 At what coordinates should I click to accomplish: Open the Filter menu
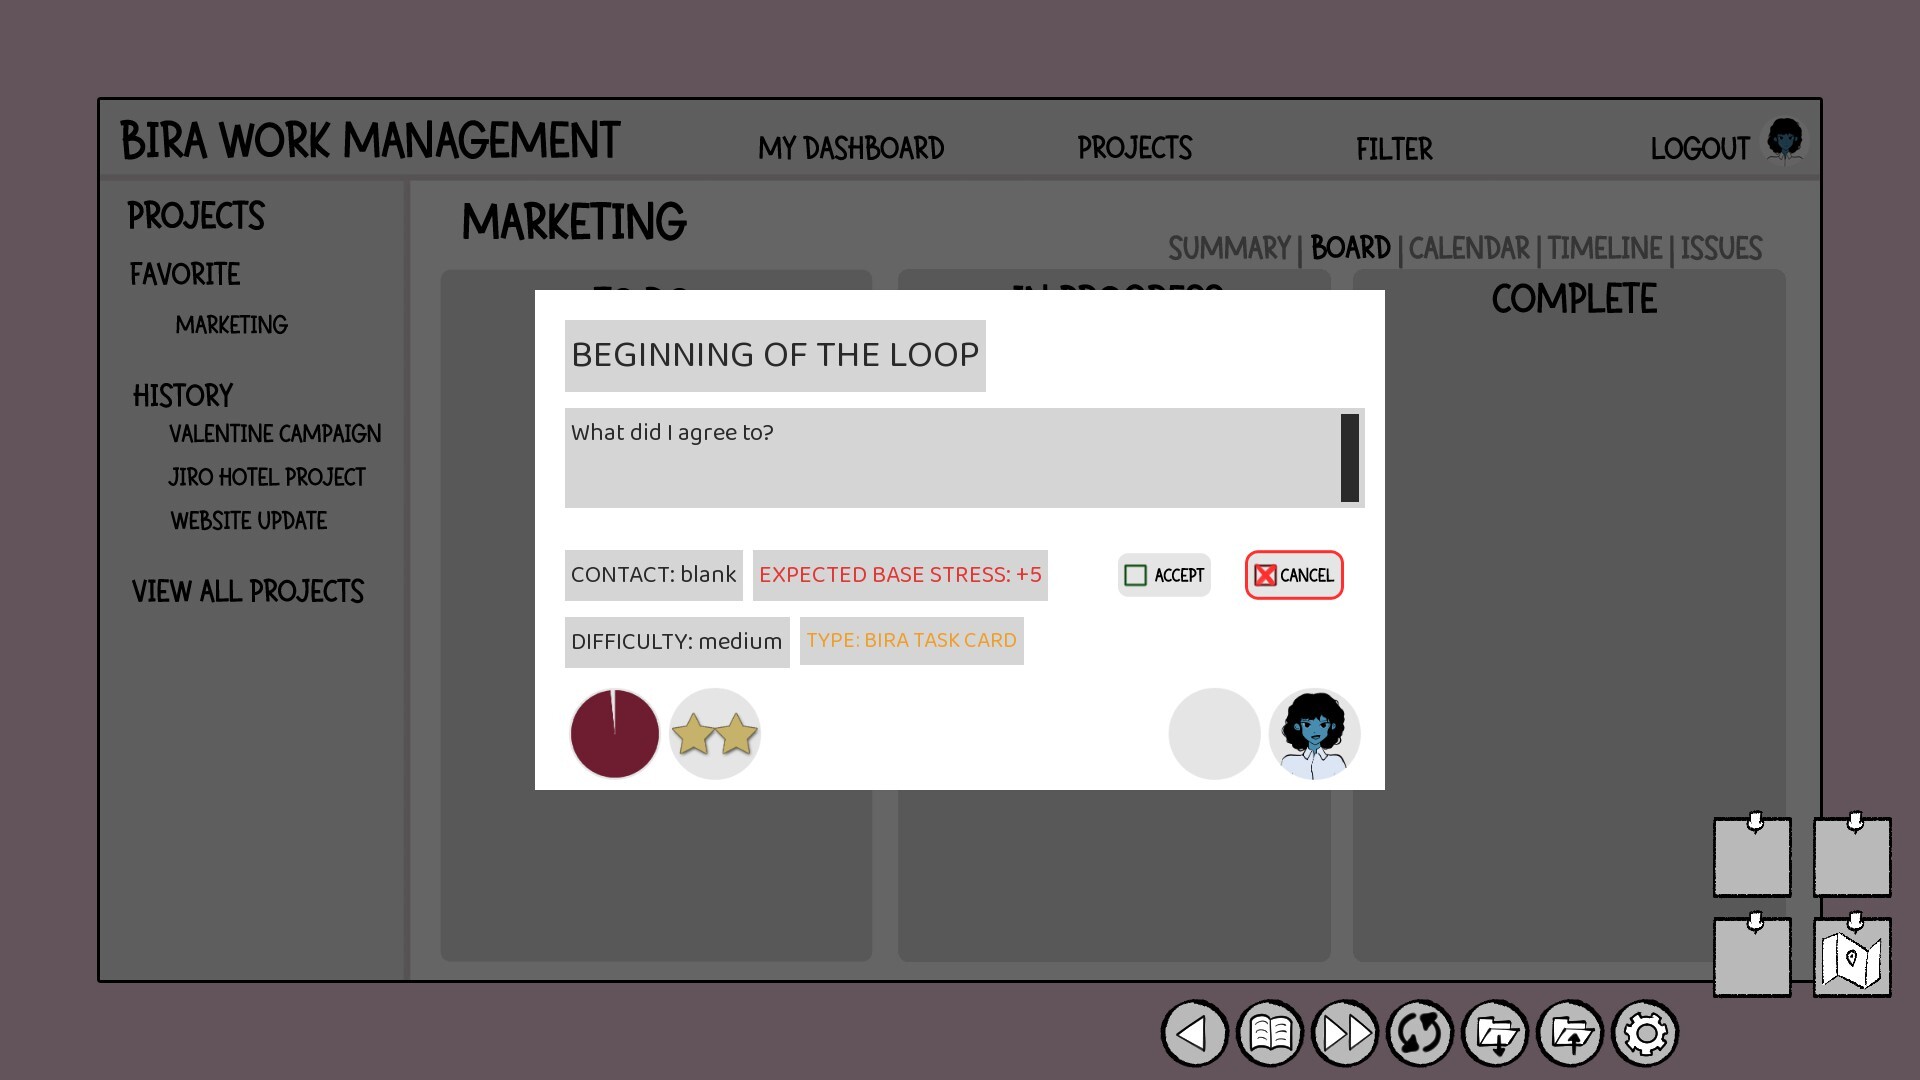1394,149
